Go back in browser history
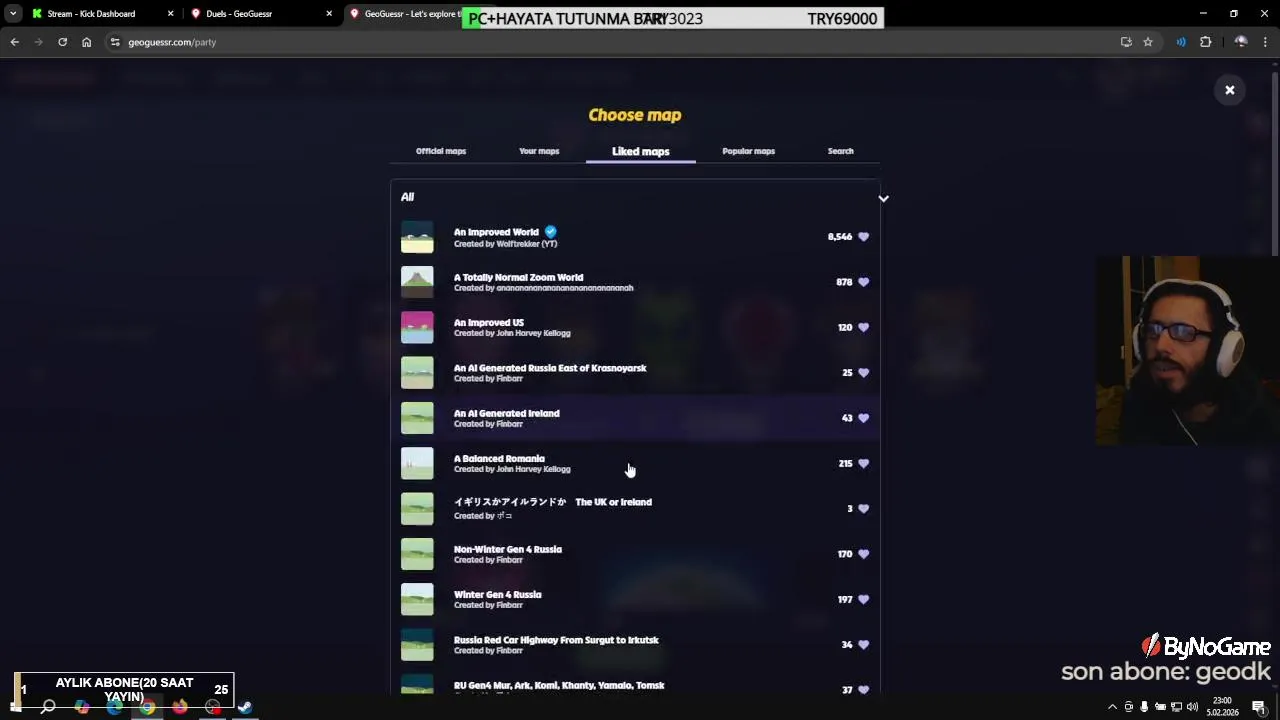 click(x=14, y=42)
